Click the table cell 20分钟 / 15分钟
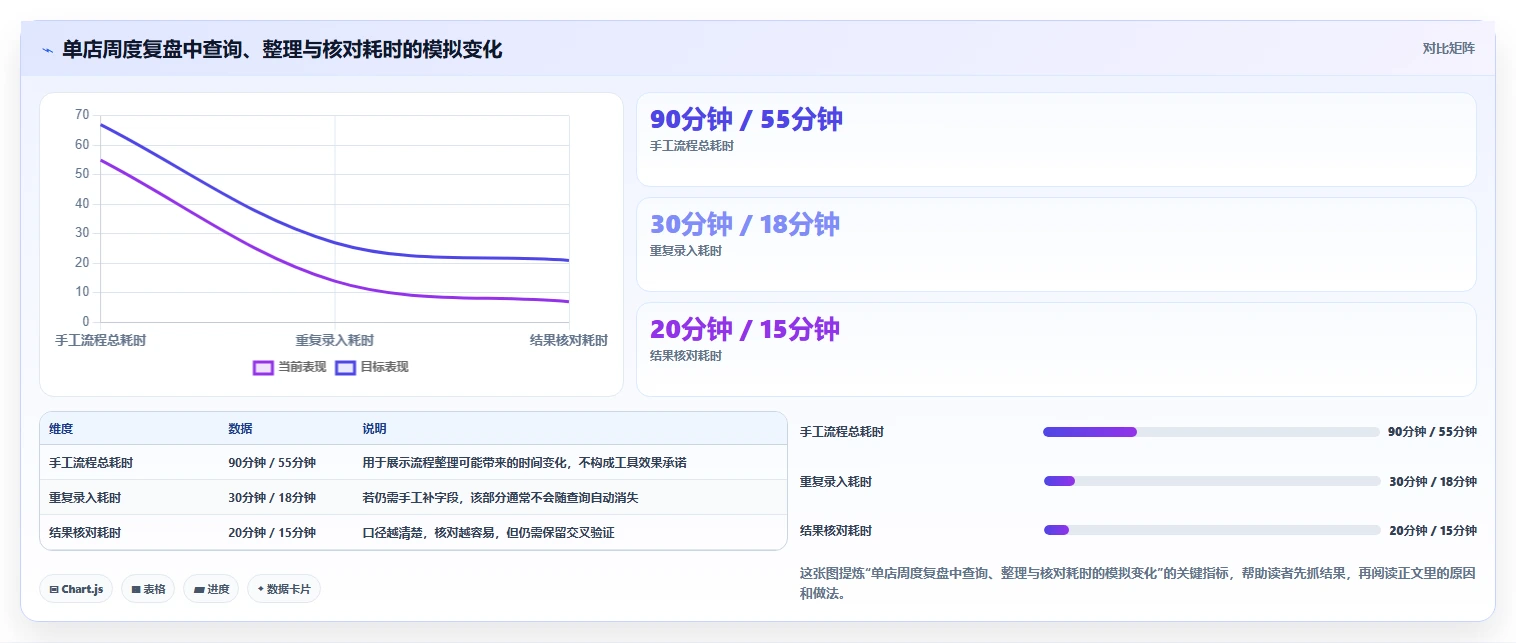 pyautogui.click(x=272, y=532)
